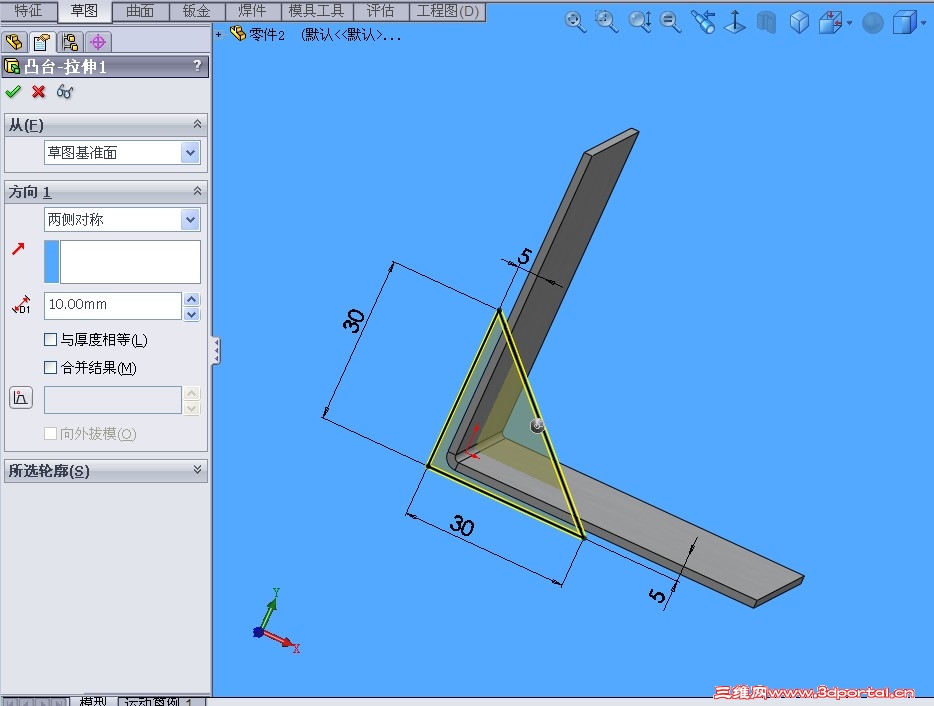934x706 pixels.
Task: Open the ConfigurationManager tab icon
Action: (x=70, y=42)
